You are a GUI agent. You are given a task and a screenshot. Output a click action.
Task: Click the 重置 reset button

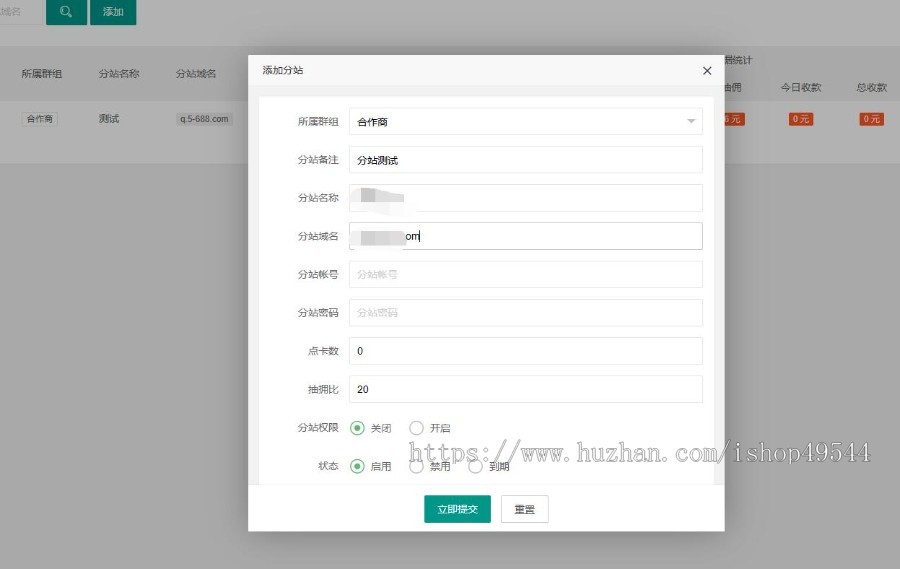[525, 509]
